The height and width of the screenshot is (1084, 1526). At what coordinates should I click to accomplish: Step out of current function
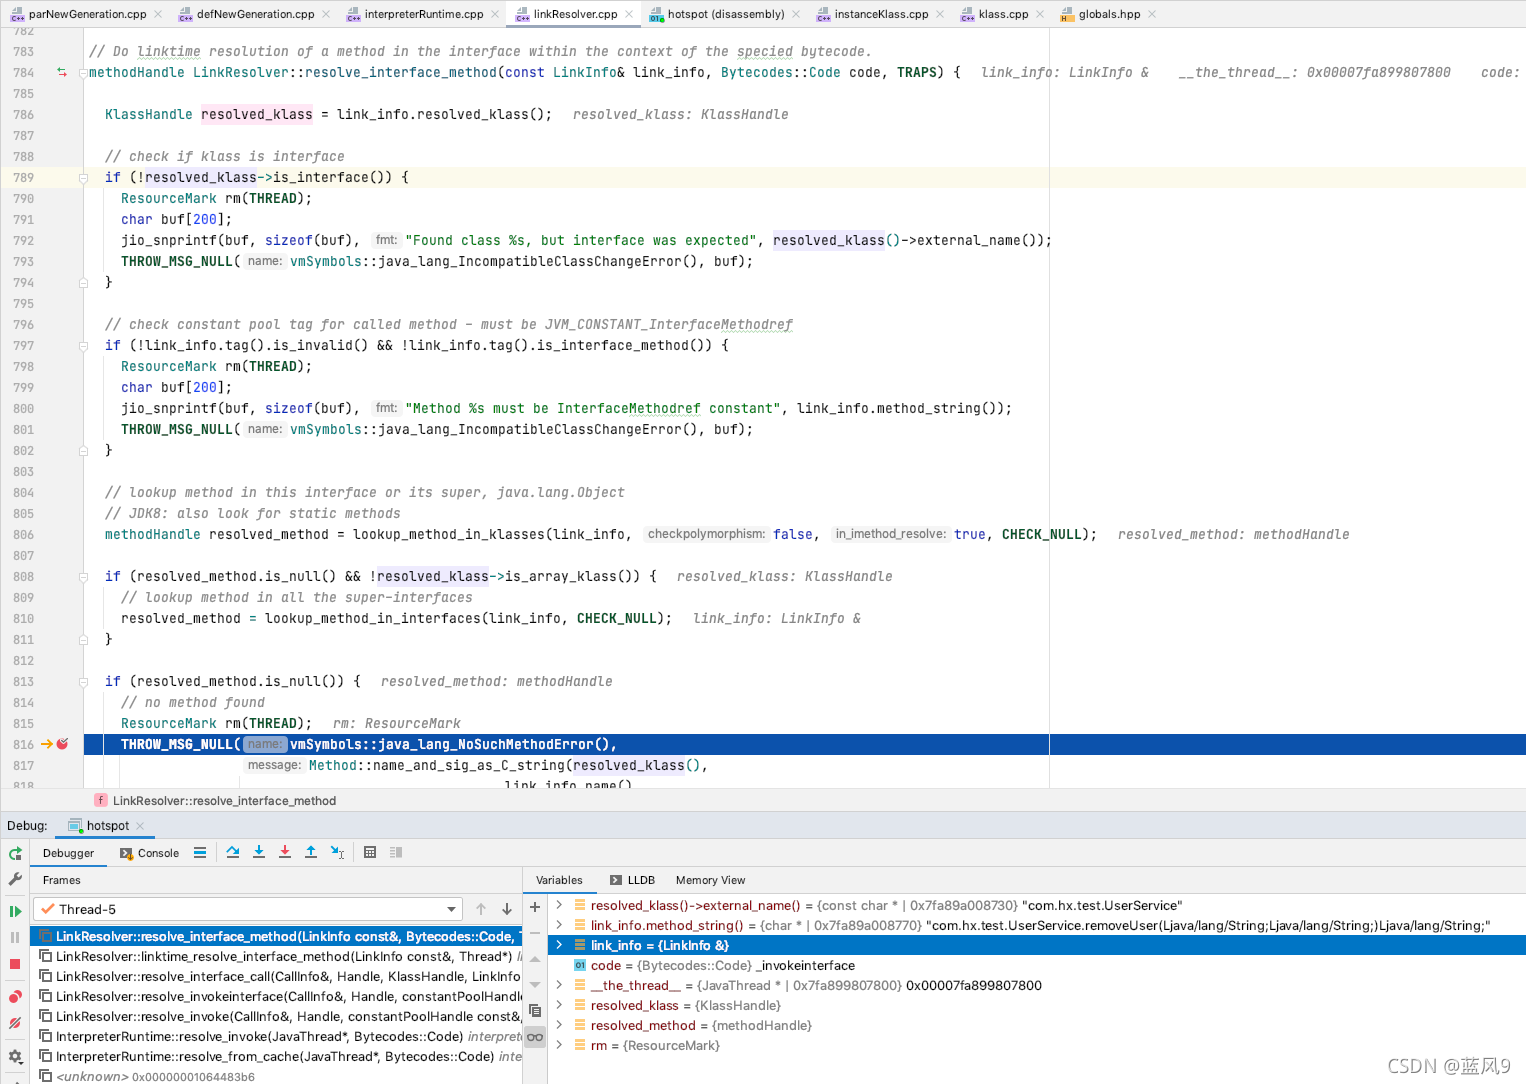311,852
